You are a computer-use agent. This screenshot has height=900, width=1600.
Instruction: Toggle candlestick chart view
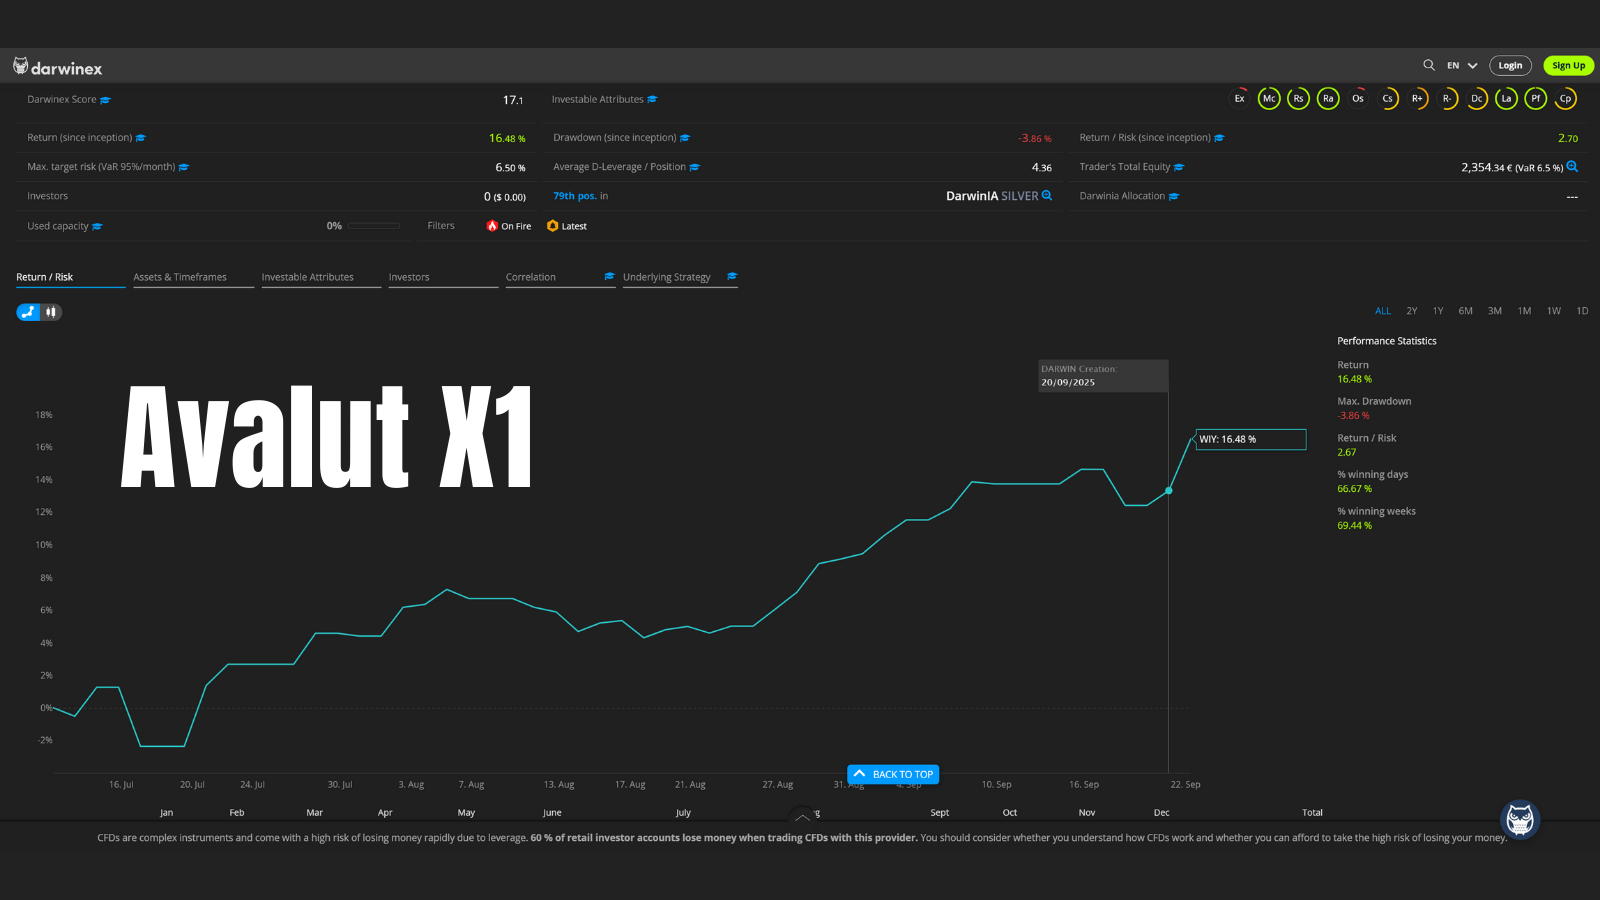[50, 312]
